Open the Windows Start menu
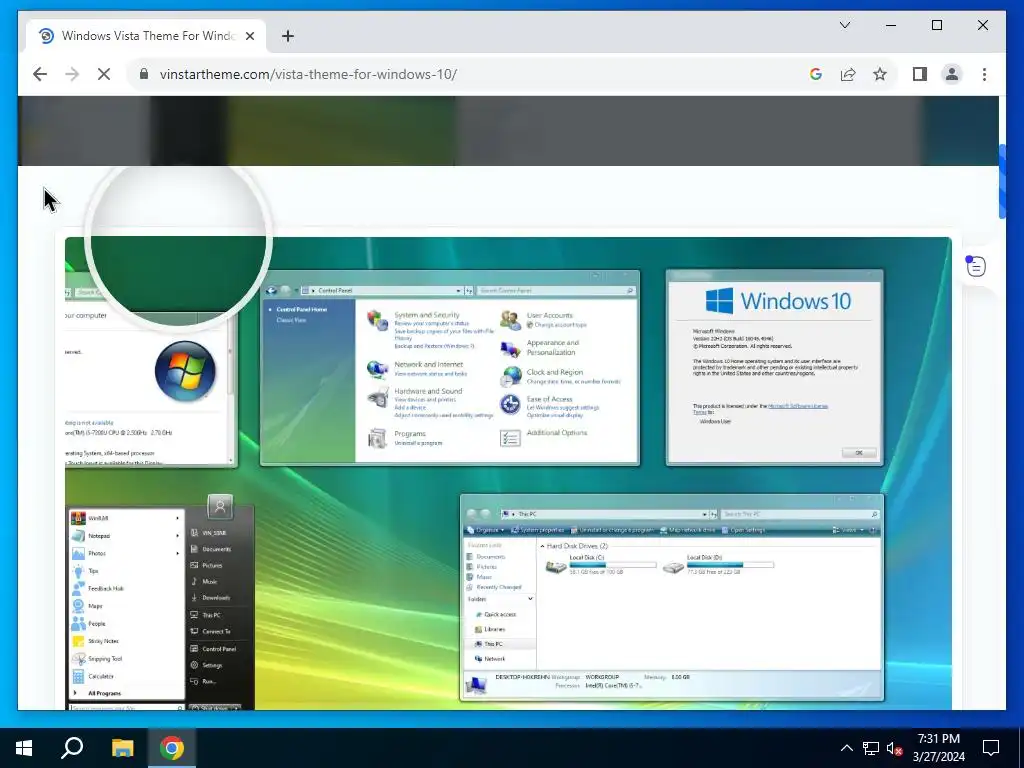The image size is (1024, 768). tap(24, 748)
